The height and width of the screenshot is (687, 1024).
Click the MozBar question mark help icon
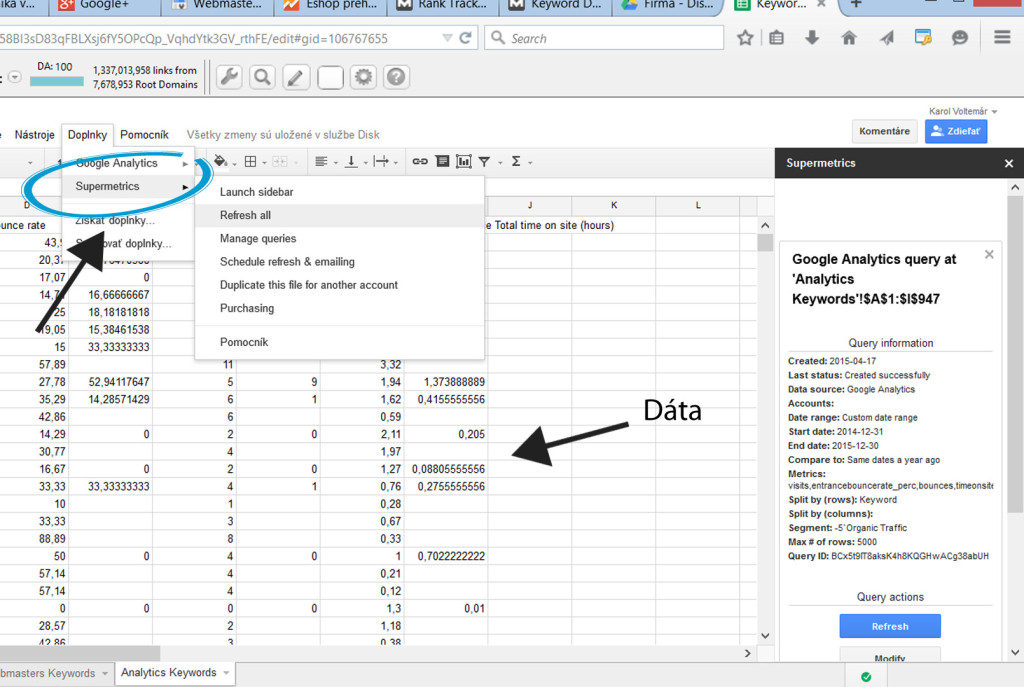click(x=396, y=77)
